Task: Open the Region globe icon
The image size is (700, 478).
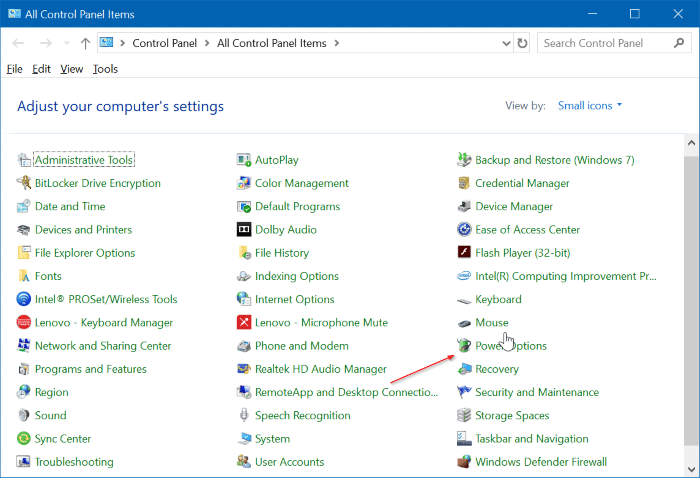Action: pyautogui.click(x=24, y=392)
